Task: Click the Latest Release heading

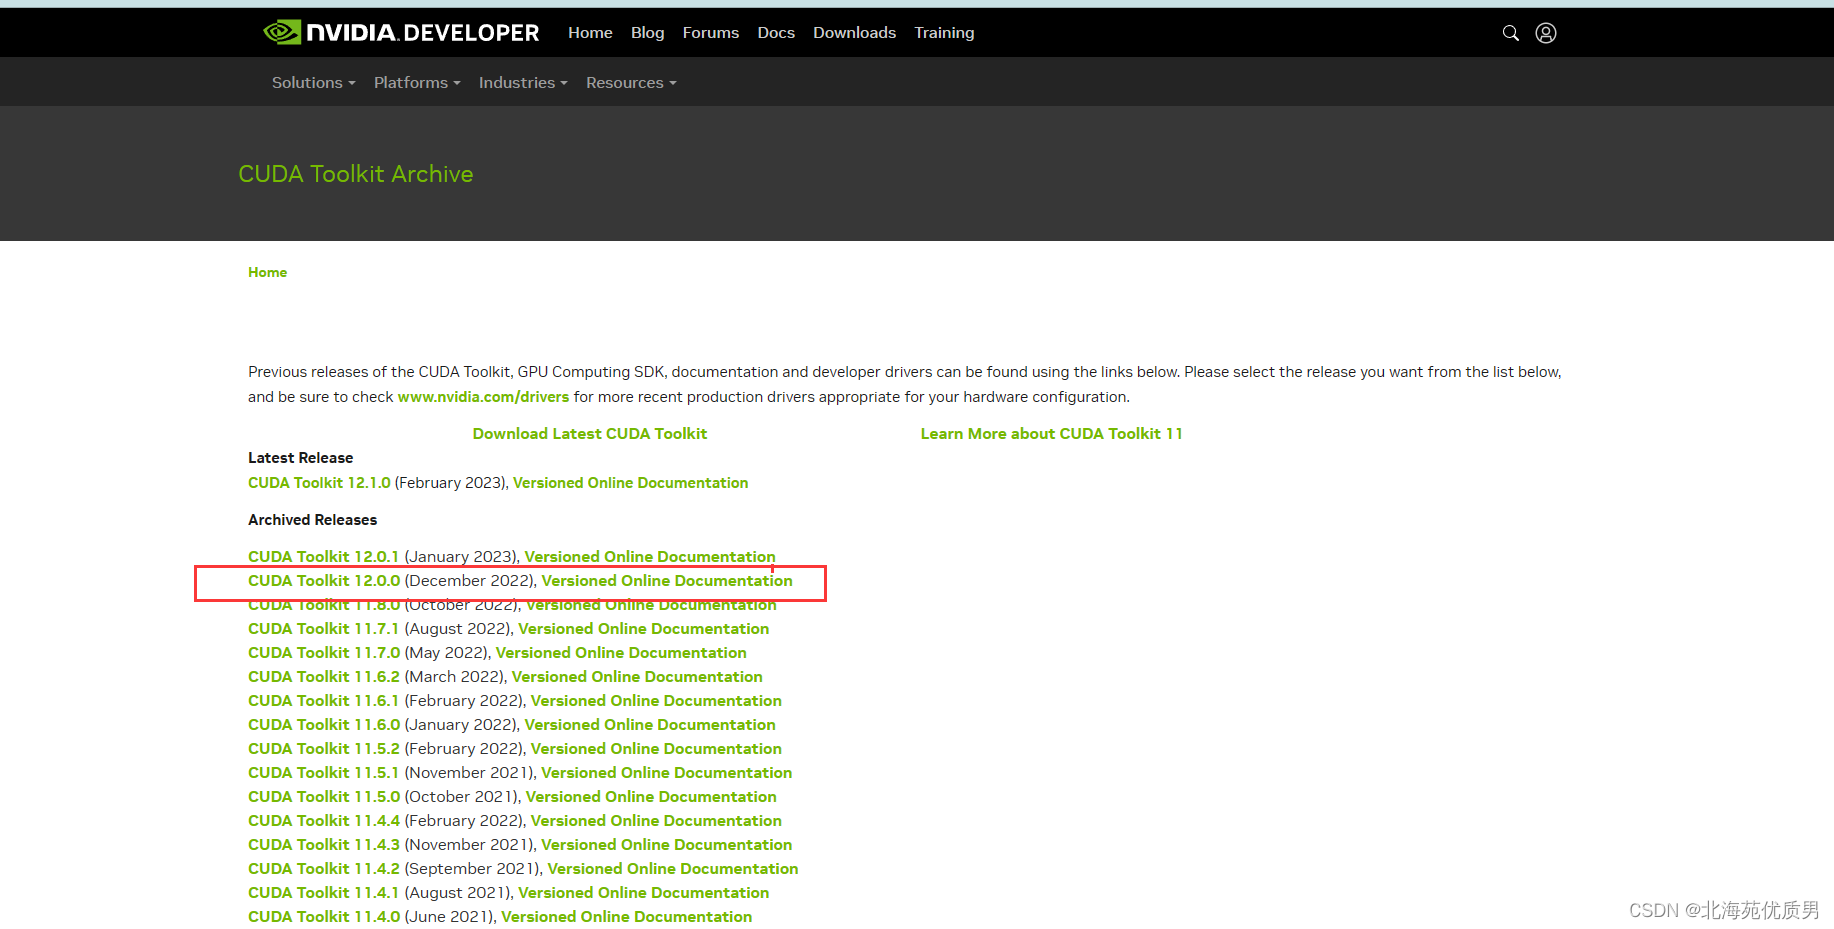Action: click(x=300, y=458)
